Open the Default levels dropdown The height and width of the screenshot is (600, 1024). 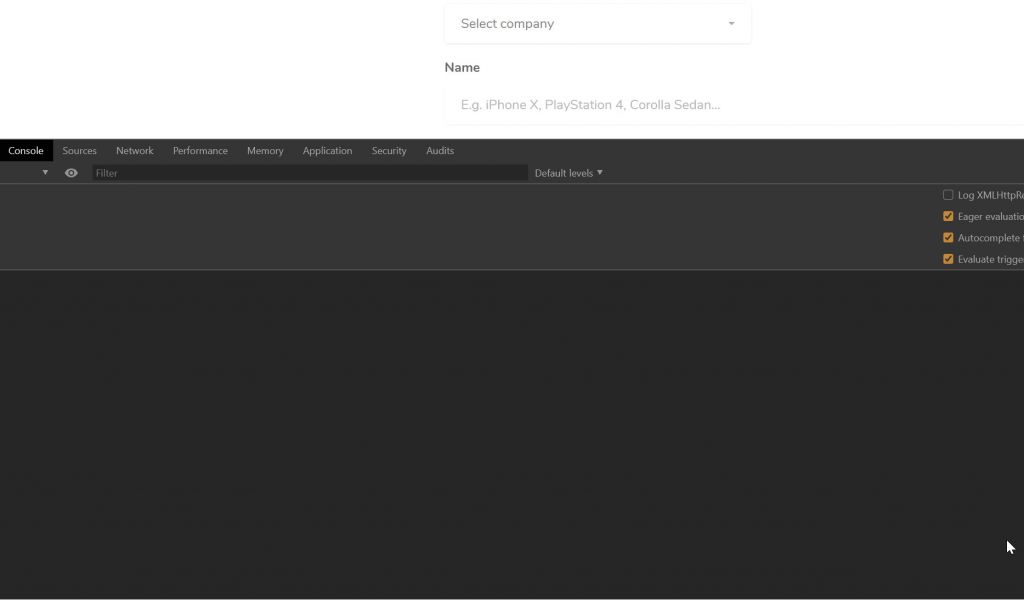tap(567, 172)
